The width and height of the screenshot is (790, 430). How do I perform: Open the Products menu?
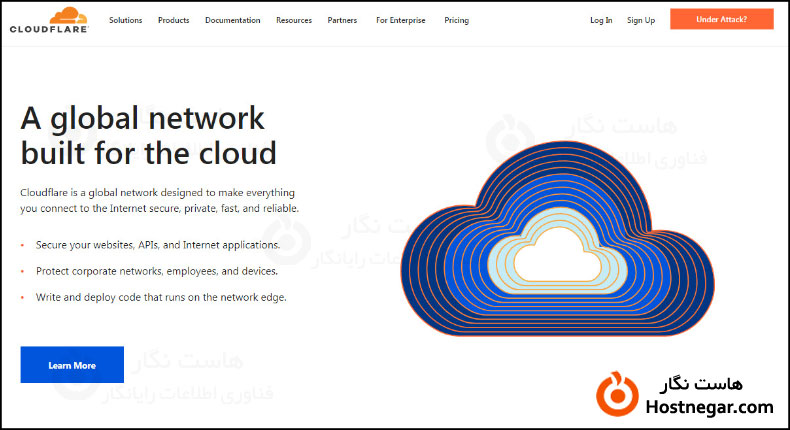point(173,20)
